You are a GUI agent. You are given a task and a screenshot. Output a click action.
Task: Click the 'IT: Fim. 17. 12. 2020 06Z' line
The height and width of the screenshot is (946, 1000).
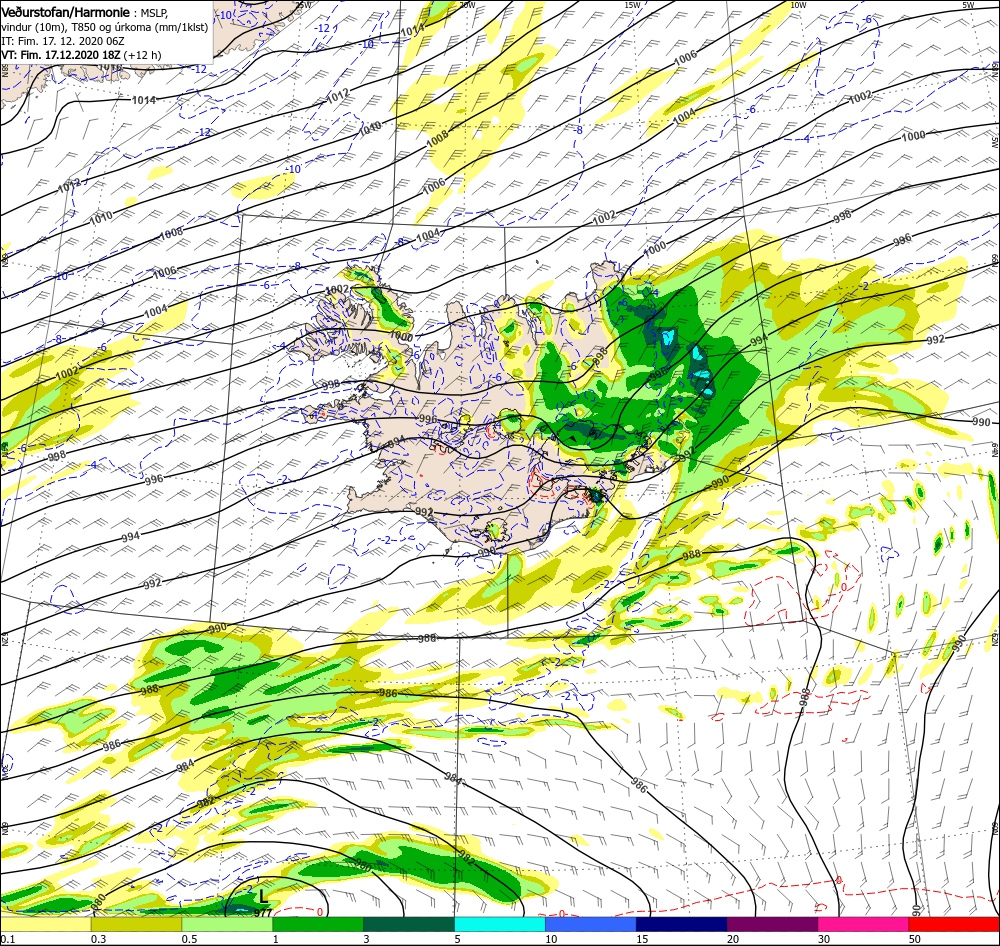pos(62,41)
